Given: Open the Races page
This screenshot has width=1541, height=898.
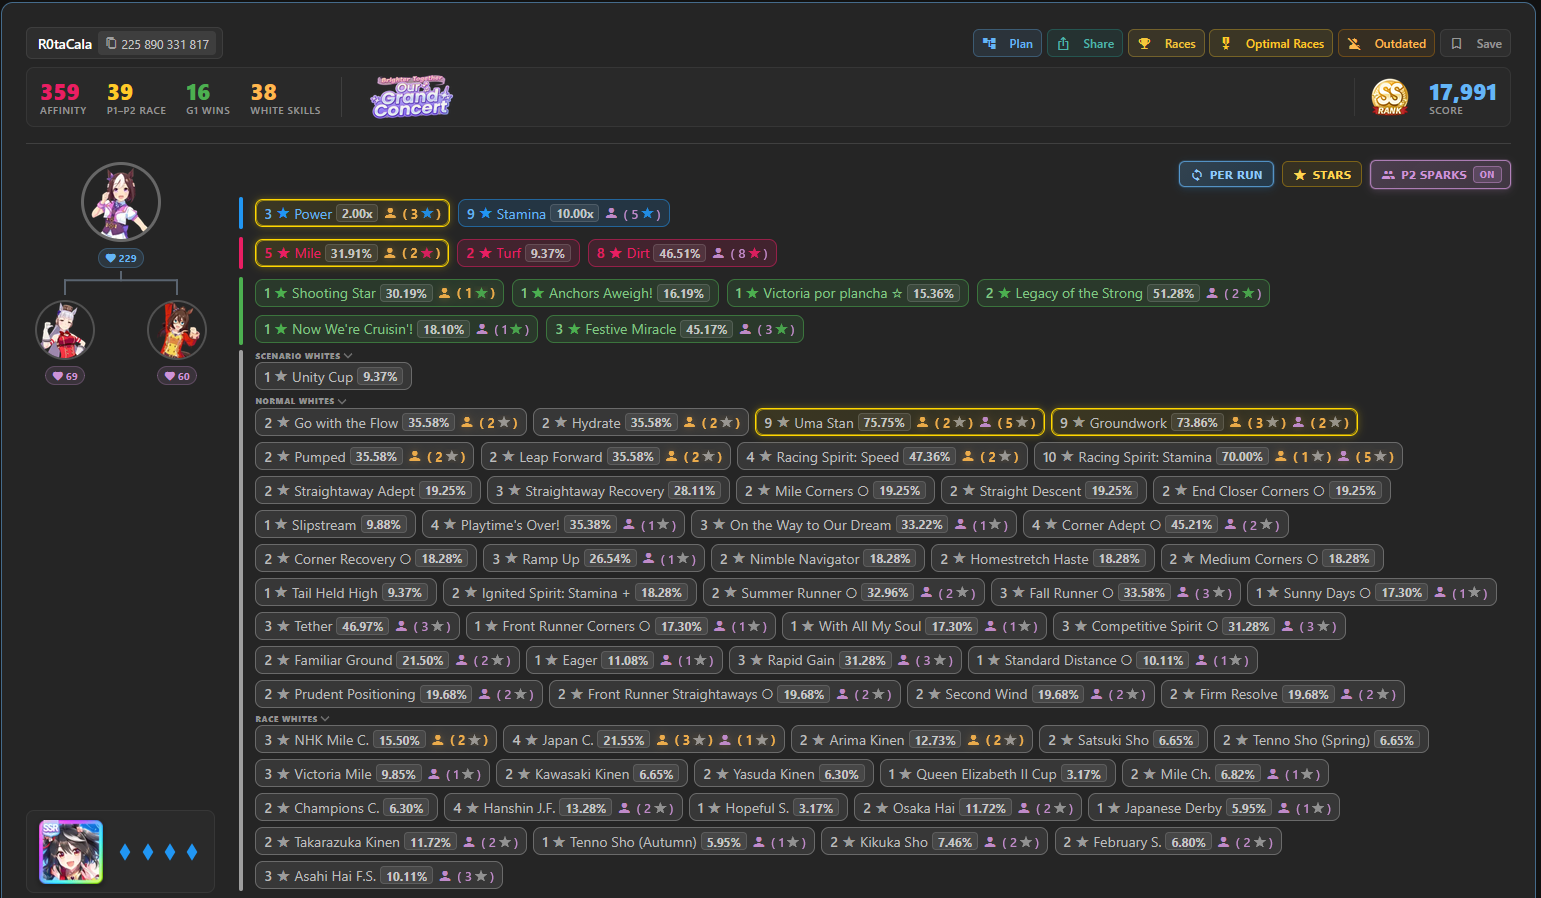Looking at the screenshot, I should 1166,44.
